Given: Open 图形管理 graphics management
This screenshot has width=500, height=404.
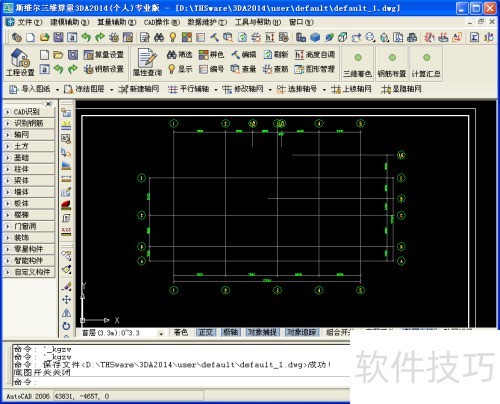Looking at the screenshot, I should coord(315,69).
